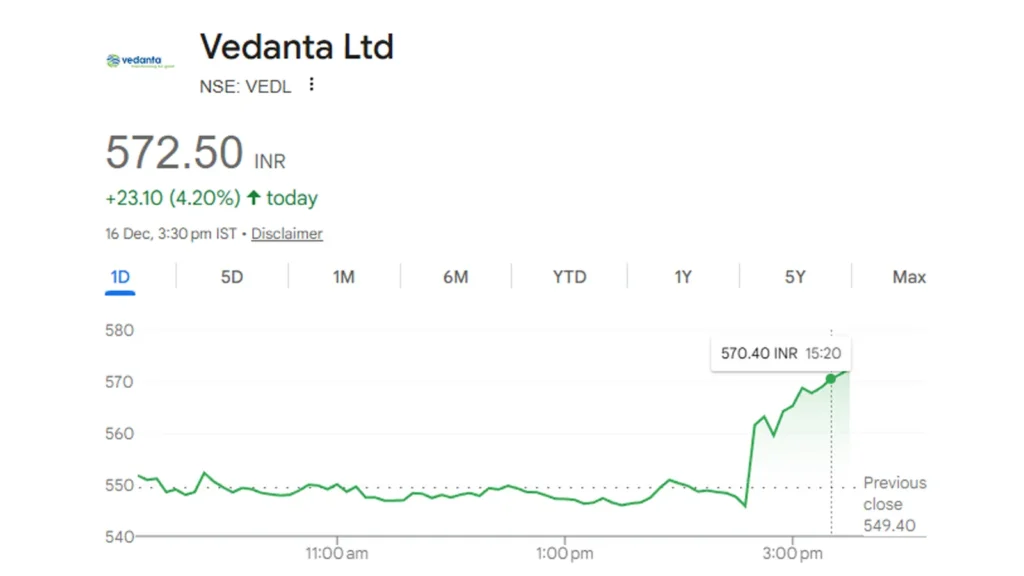Image resolution: width=1024 pixels, height=576 pixels.
Task: Select the YTD tab
Action: tap(568, 277)
